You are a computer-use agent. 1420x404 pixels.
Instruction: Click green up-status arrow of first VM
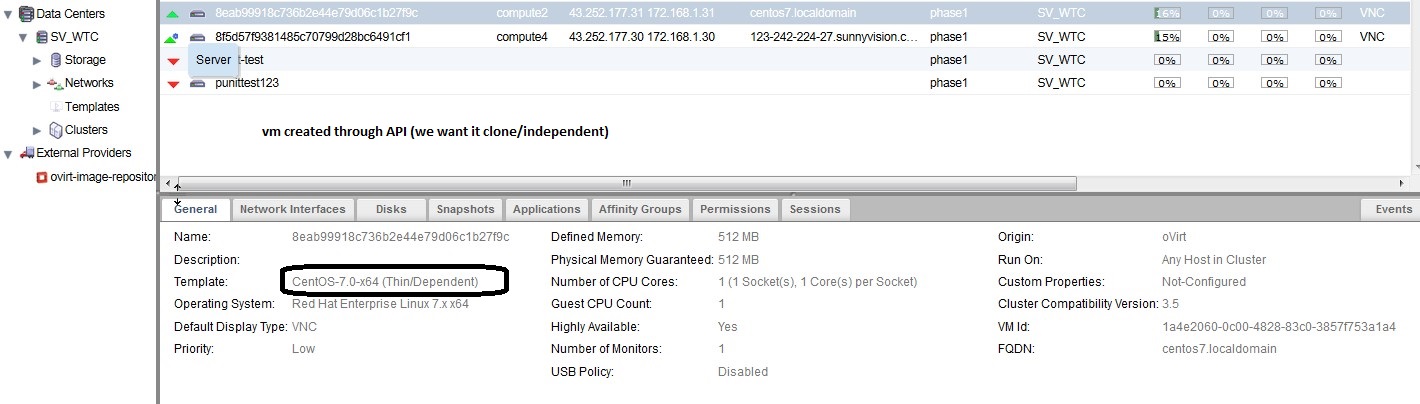click(173, 14)
